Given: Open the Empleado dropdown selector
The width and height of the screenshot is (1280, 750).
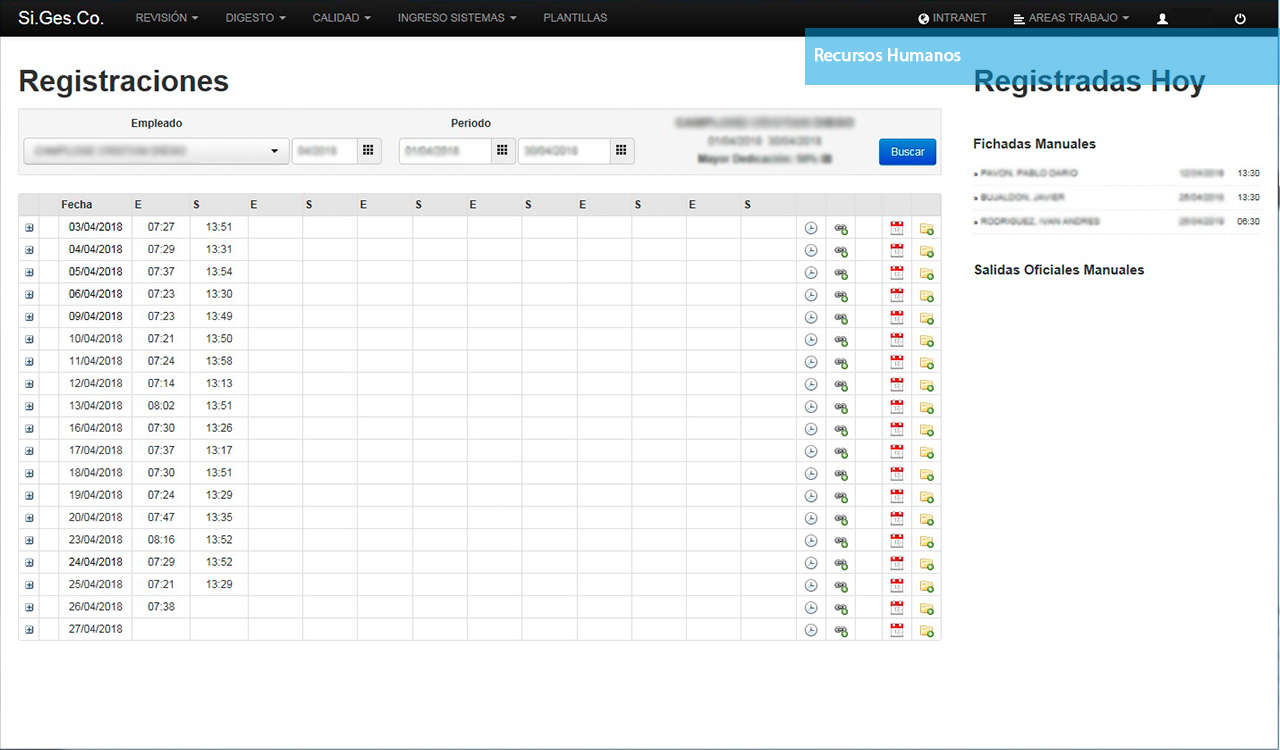Looking at the screenshot, I should tap(156, 151).
